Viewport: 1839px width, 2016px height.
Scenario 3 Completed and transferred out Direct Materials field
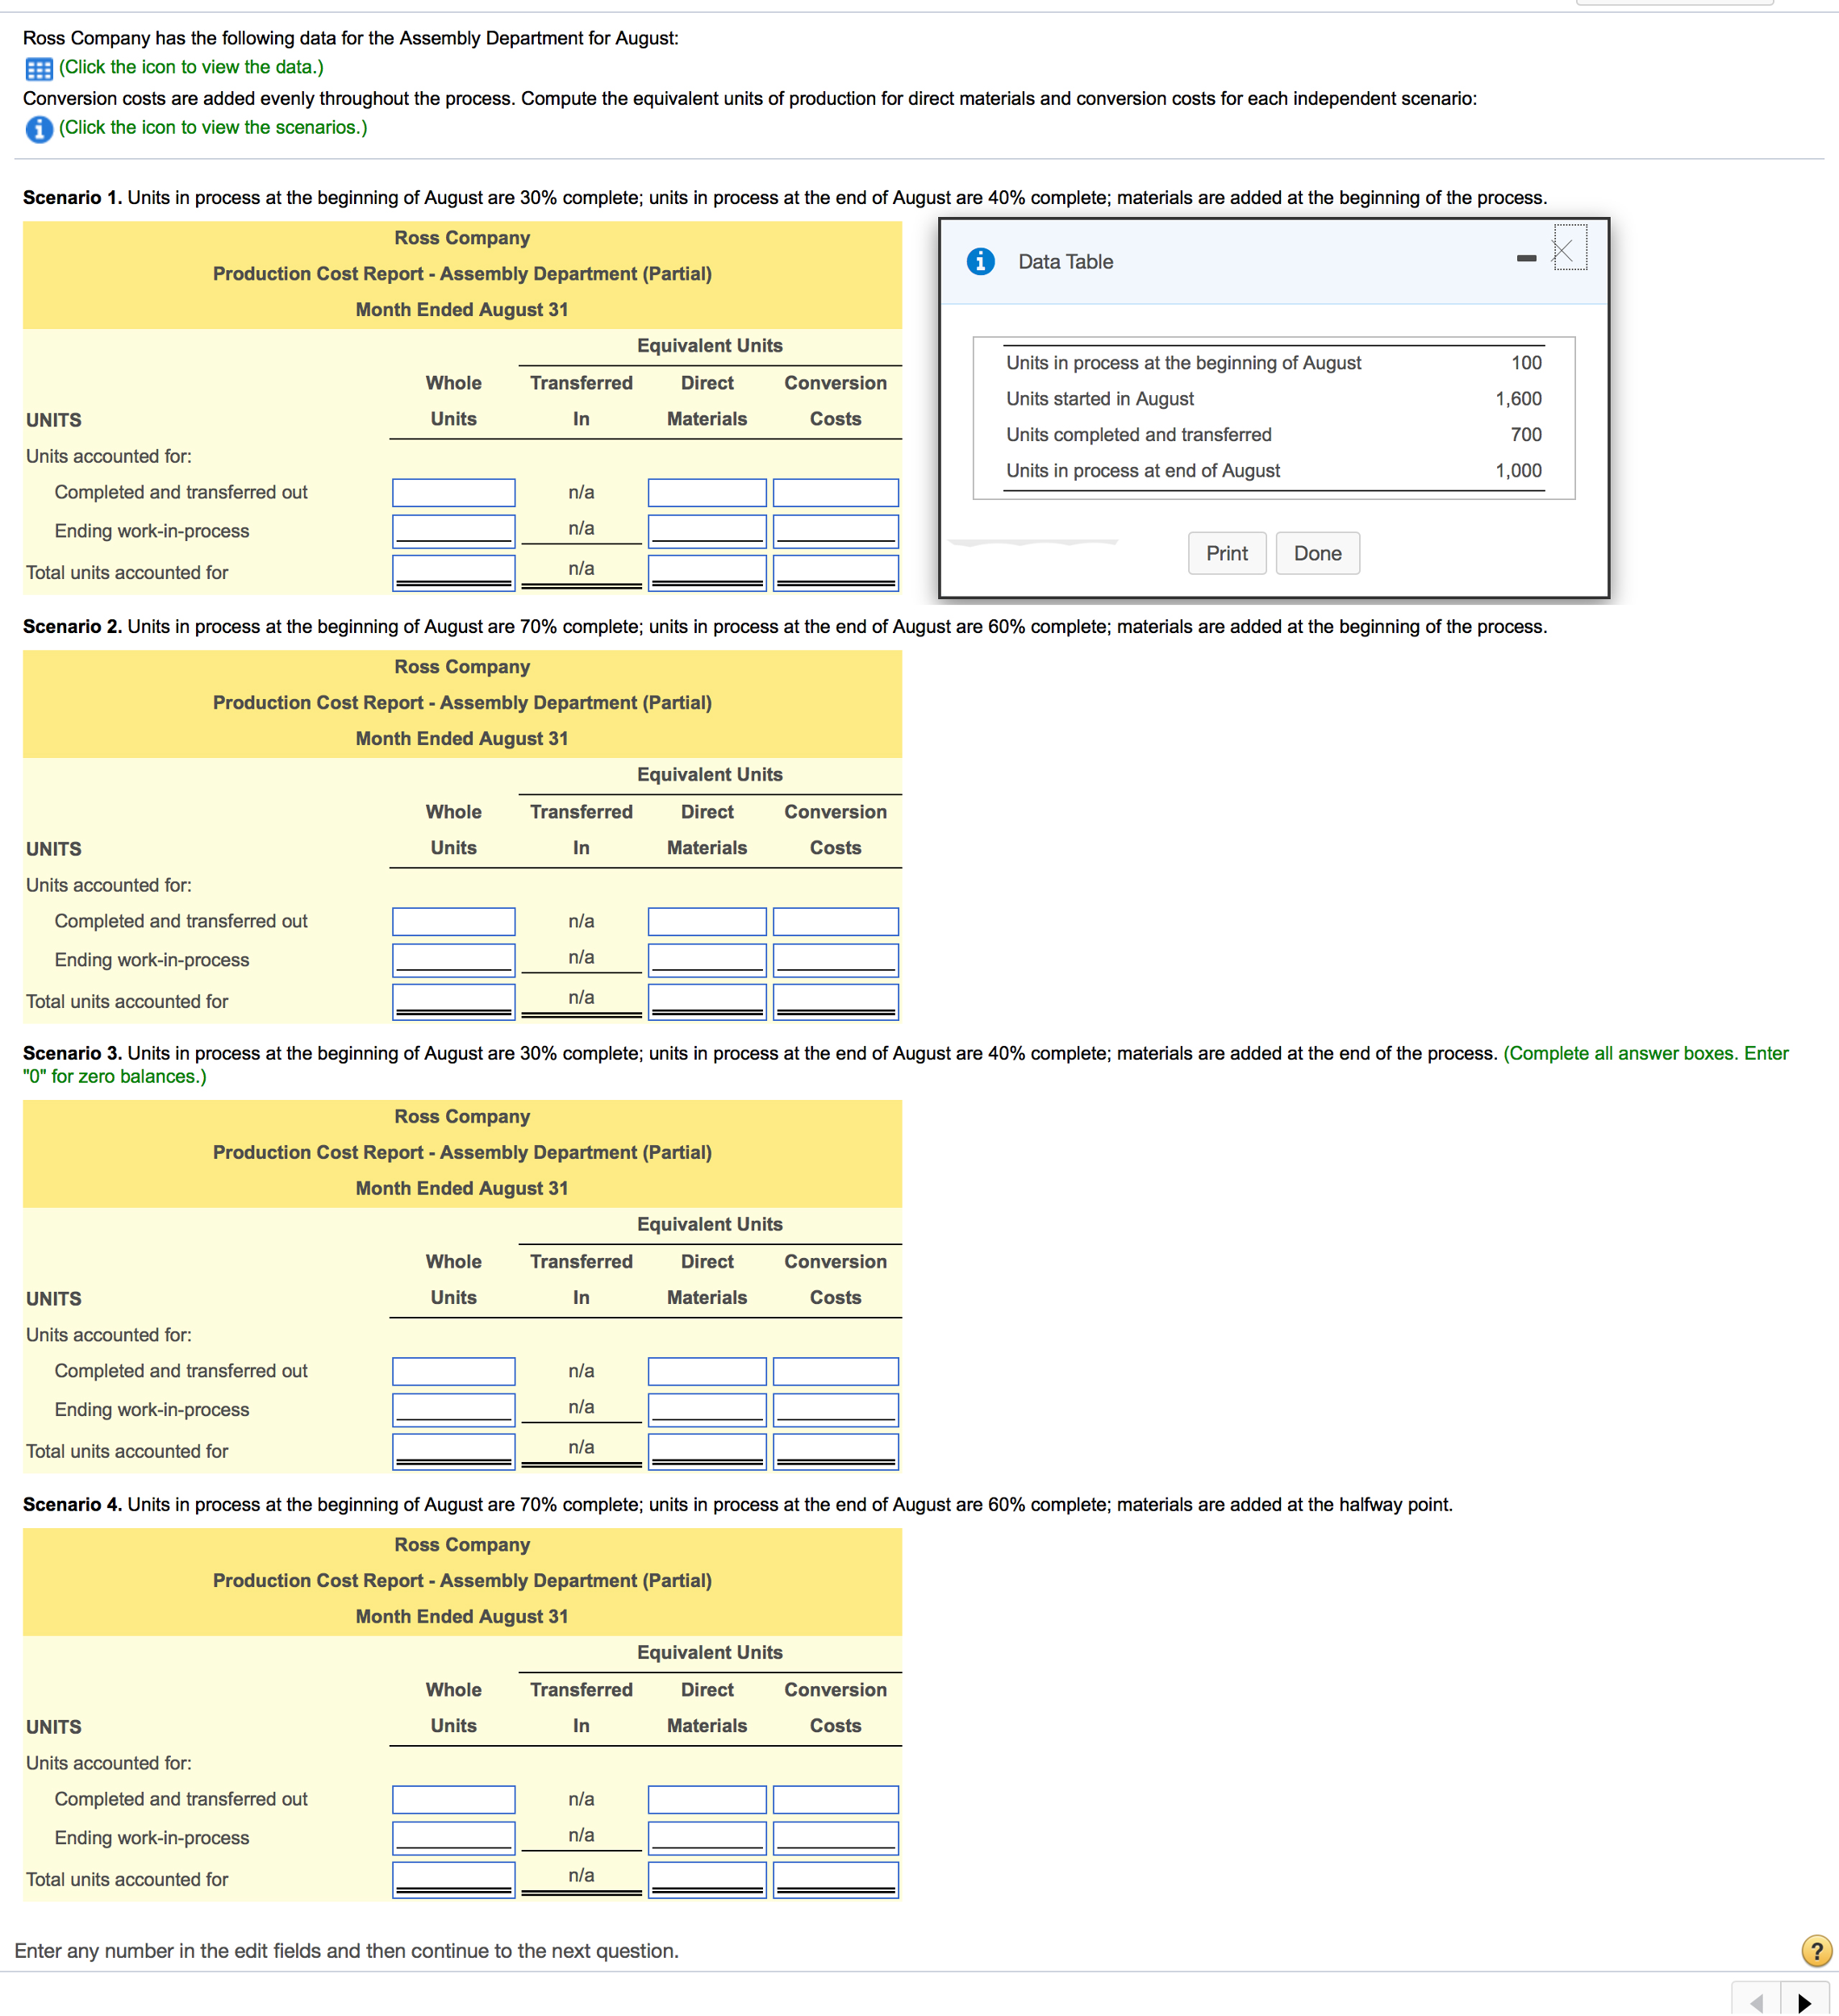click(707, 1371)
